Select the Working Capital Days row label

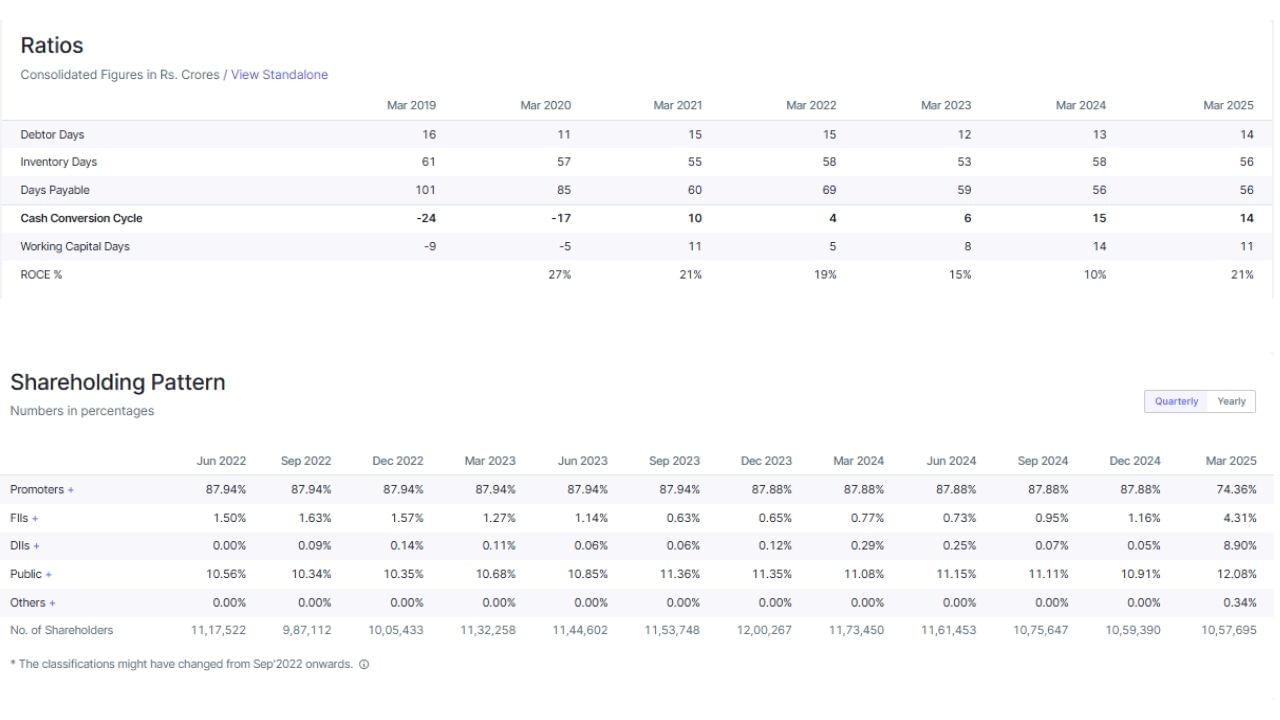pyautogui.click(x=75, y=246)
